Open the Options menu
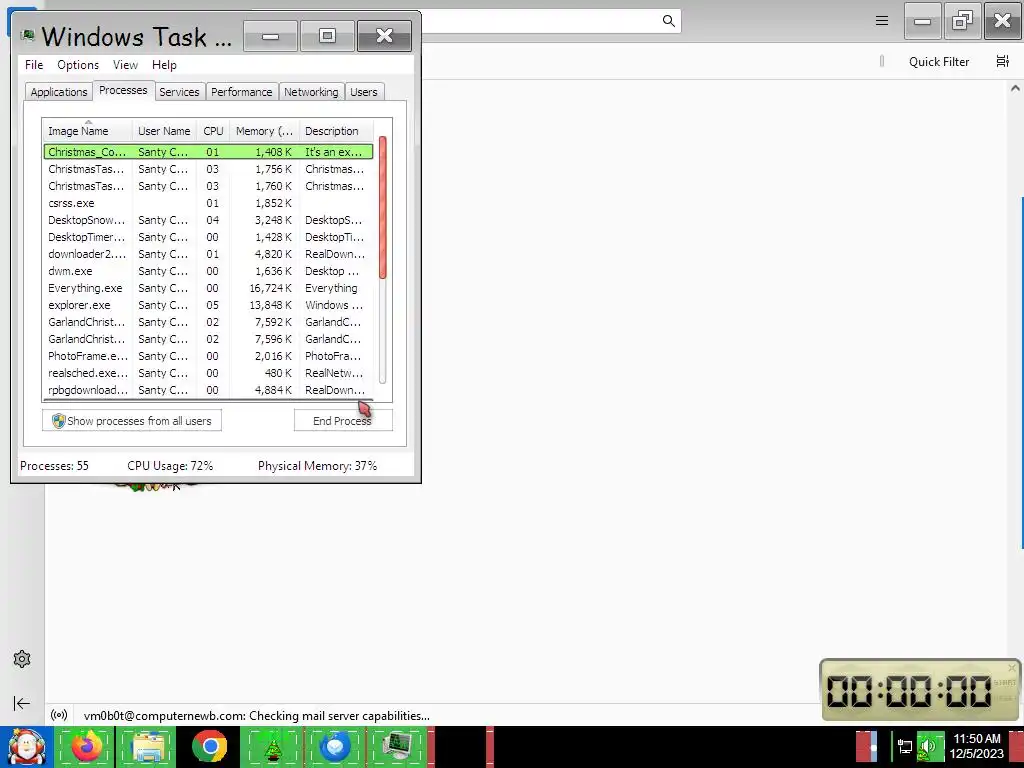The width and height of the screenshot is (1024, 768). (78, 65)
